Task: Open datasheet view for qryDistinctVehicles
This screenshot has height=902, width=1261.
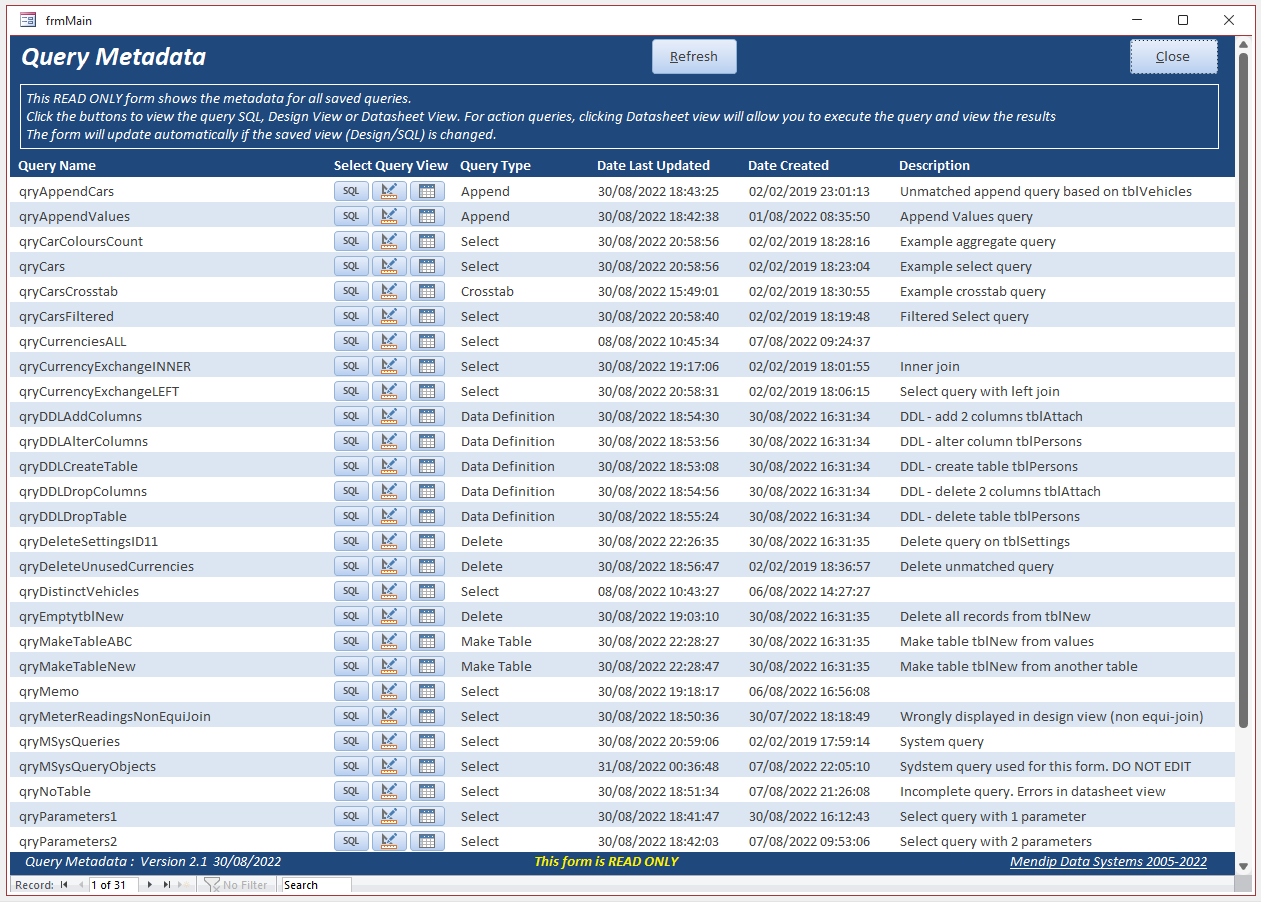Action: 427,591
